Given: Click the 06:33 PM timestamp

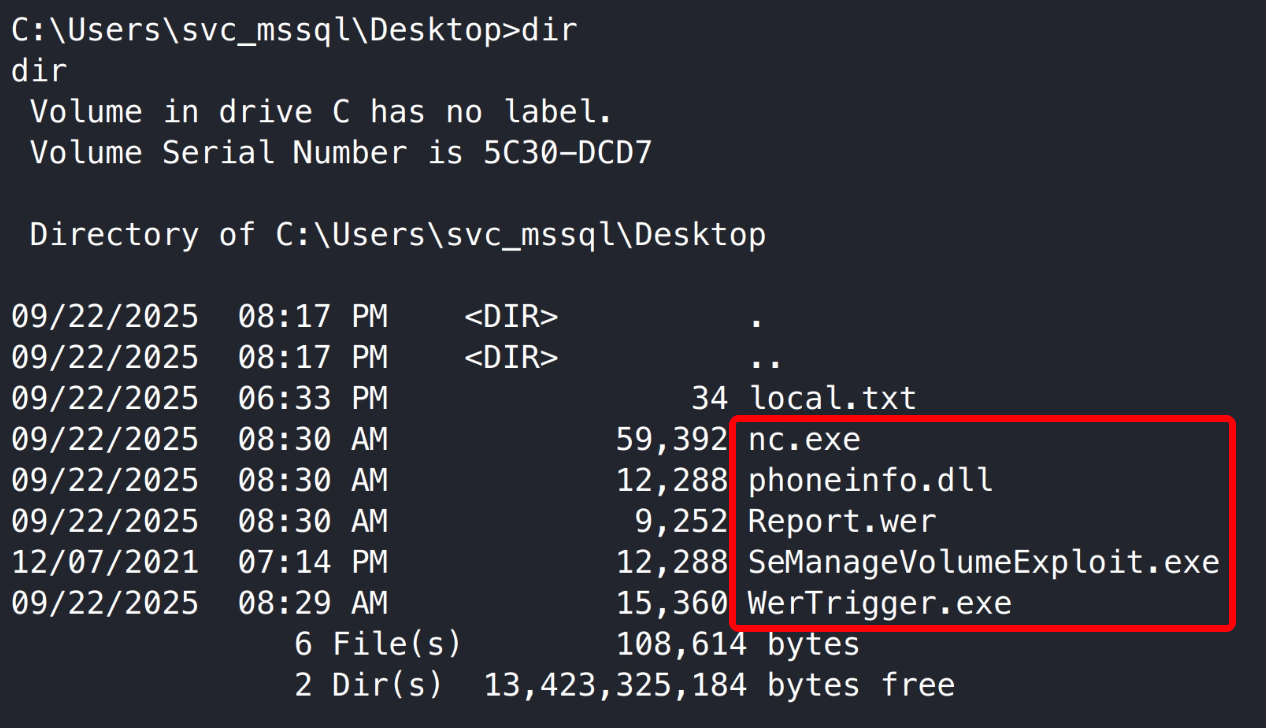Looking at the screenshot, I should [312, 399].
